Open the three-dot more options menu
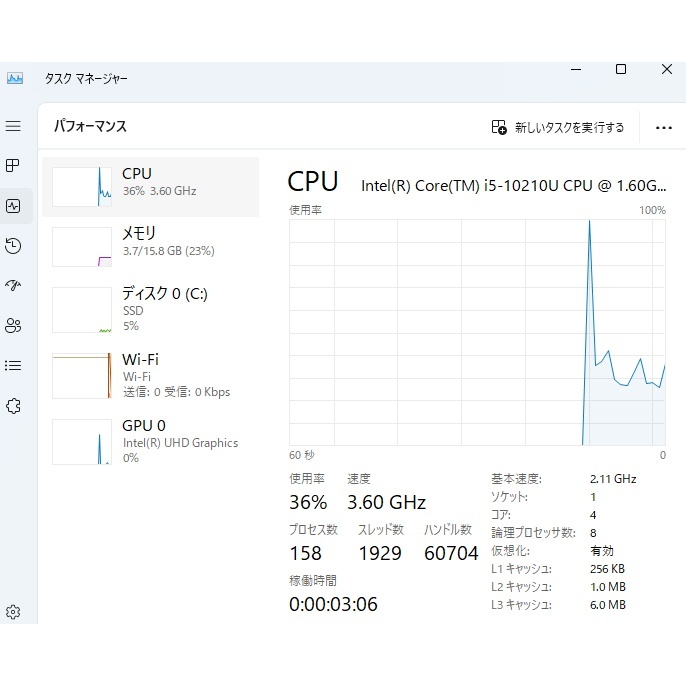Viewport: 686px width, 686px height. [664, 128]
